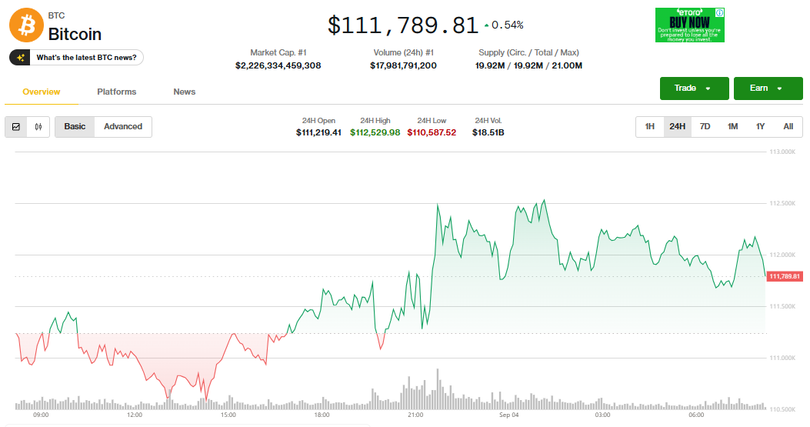Click the eToro Buy Now banner
This screenshot has height=427, width=810.
point(689,25)
